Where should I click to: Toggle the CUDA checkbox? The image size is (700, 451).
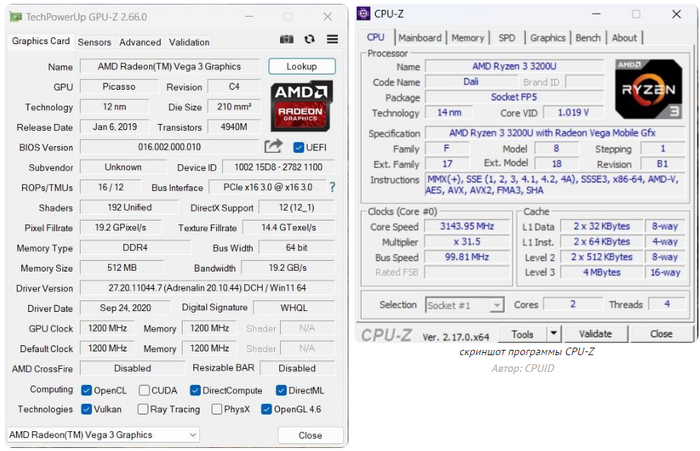click(145, 390)
